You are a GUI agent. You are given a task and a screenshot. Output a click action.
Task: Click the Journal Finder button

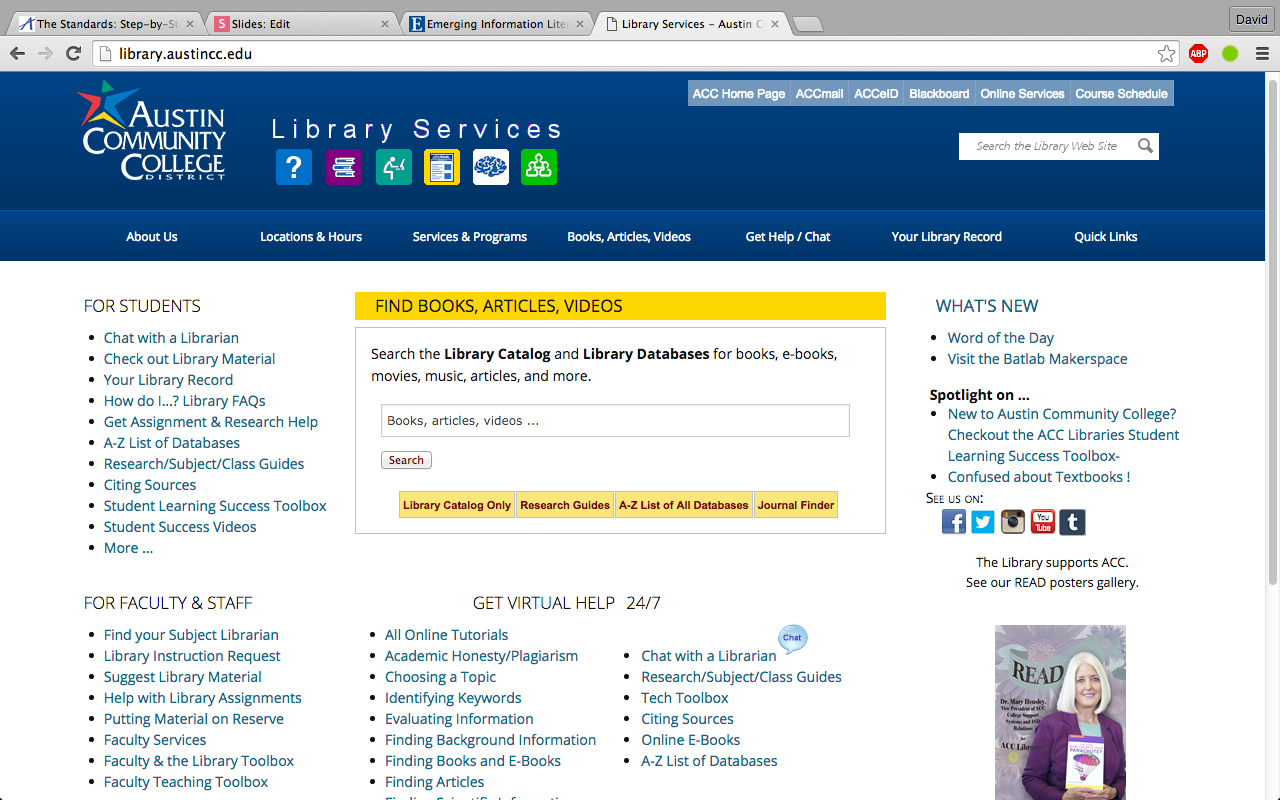click(x=796, y=505)
